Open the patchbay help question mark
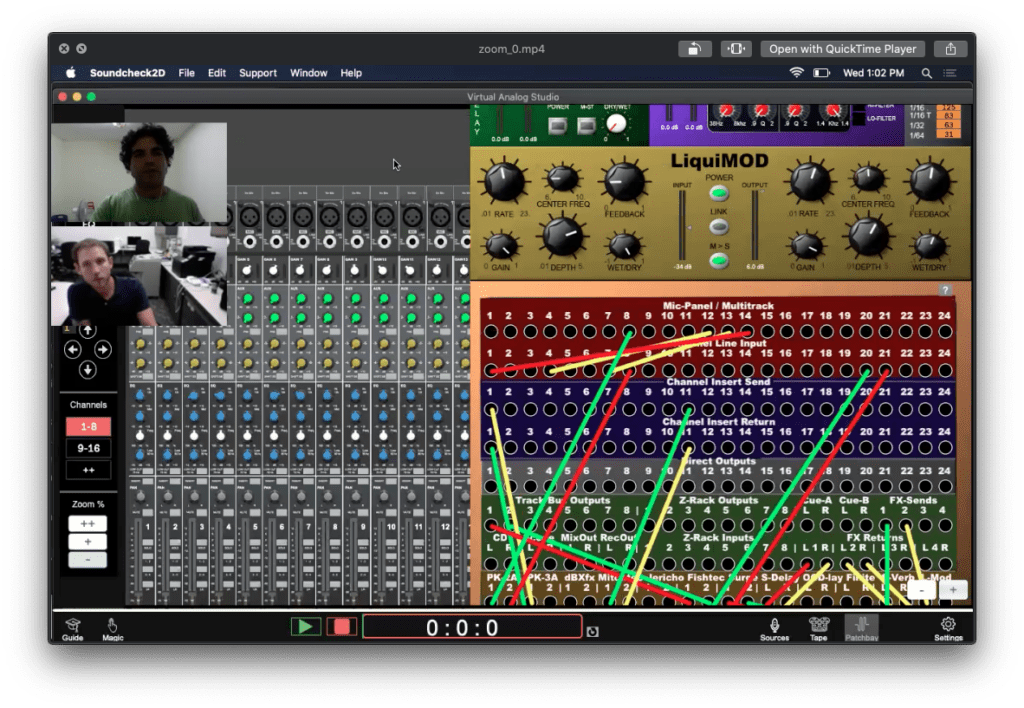The height and width of the screenshot is (708, 1024). [945, 290]
